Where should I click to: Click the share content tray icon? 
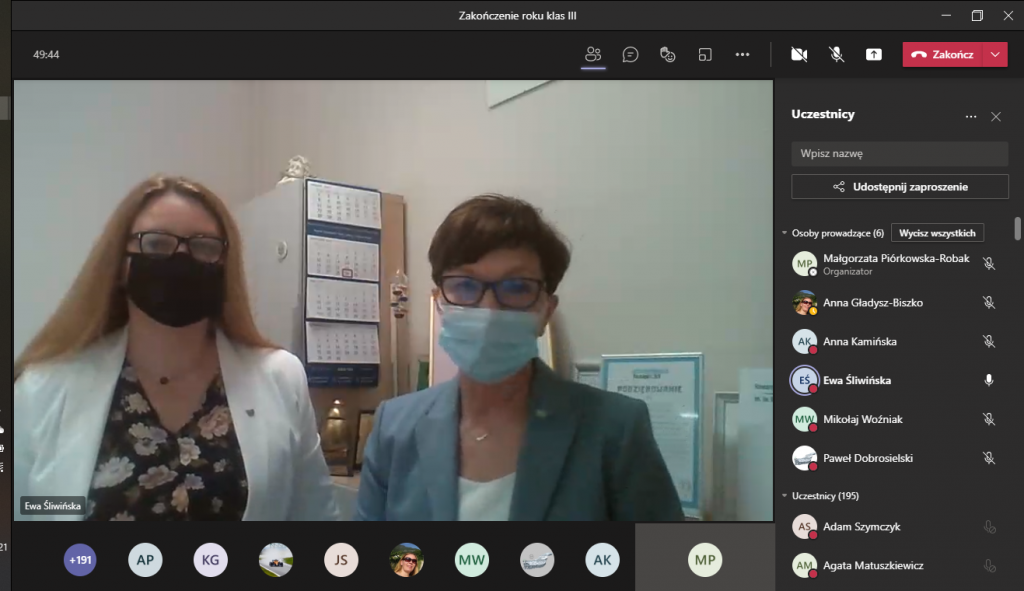[874, 54]
